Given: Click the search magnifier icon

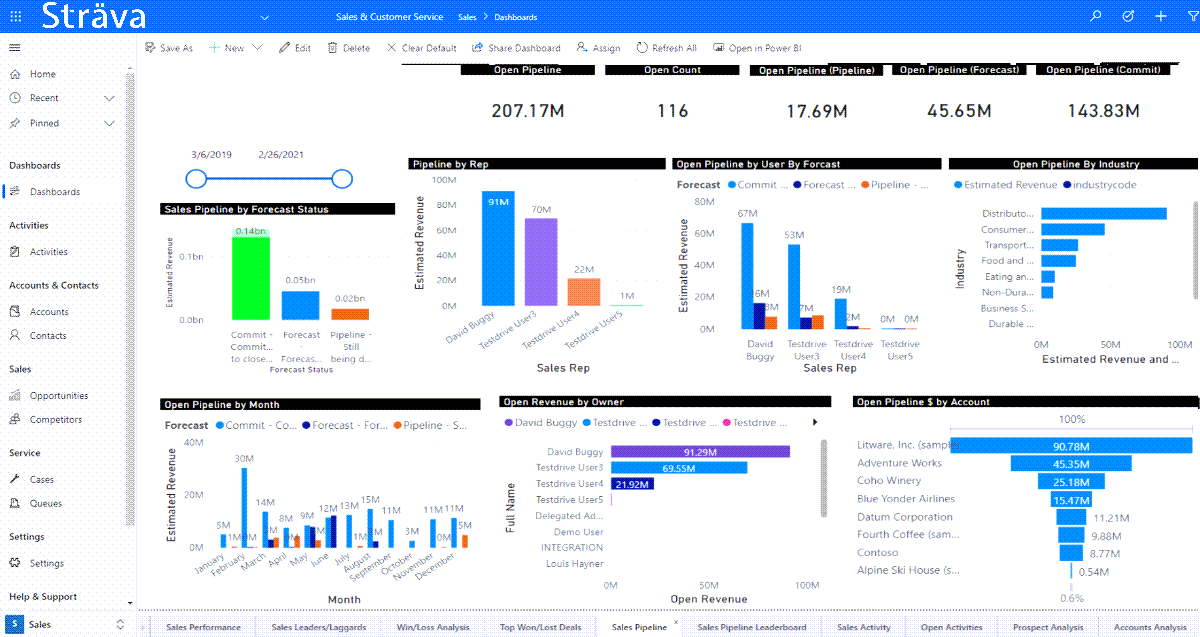Looking at the screenshot, I should coord(1096,17).
